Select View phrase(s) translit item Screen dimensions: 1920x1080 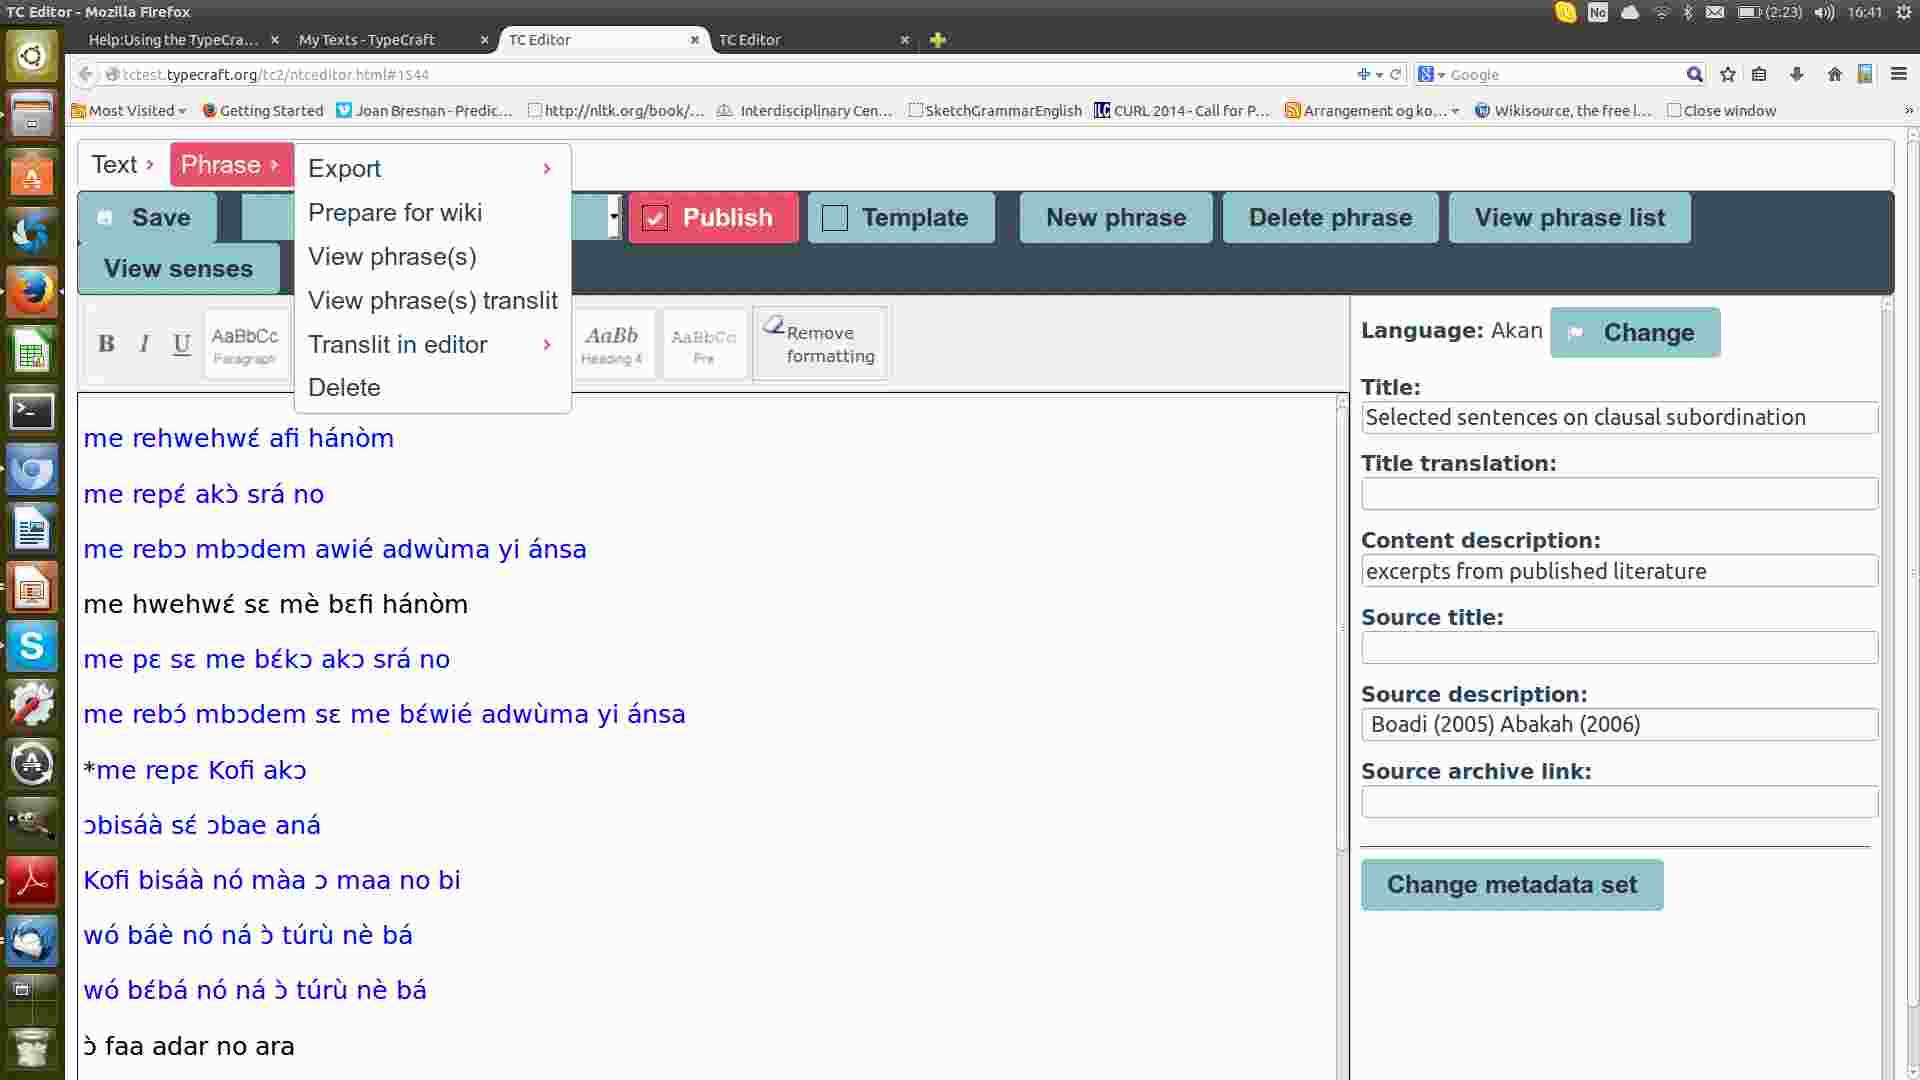pyautogui.click(x=432, y=300)
